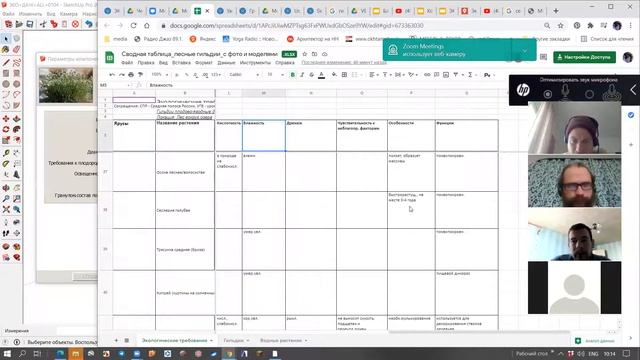The width and height of the screenshot is (640, 360).
Task: Toggle italic formatting
Action: [302, 75]
